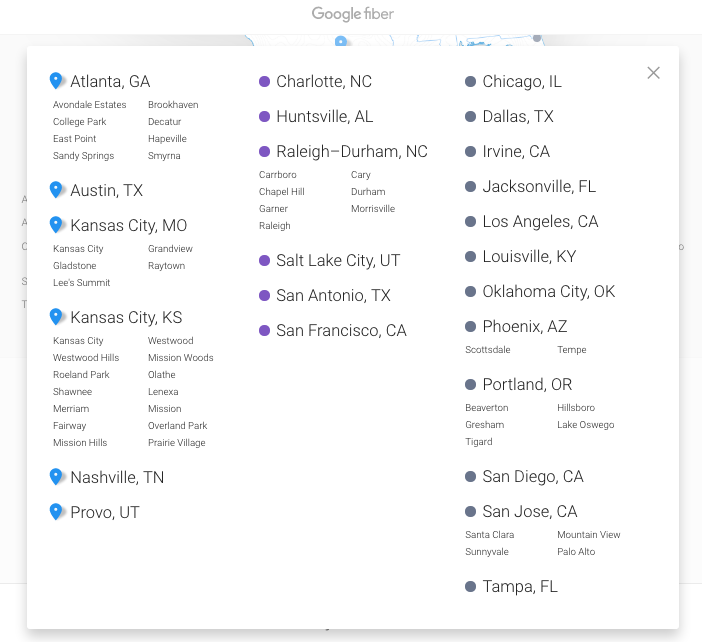Viewport: 702px width, 642px height.
Task: Click Scottsdale under Phoenix, AZ
Action: coord(488,350)
